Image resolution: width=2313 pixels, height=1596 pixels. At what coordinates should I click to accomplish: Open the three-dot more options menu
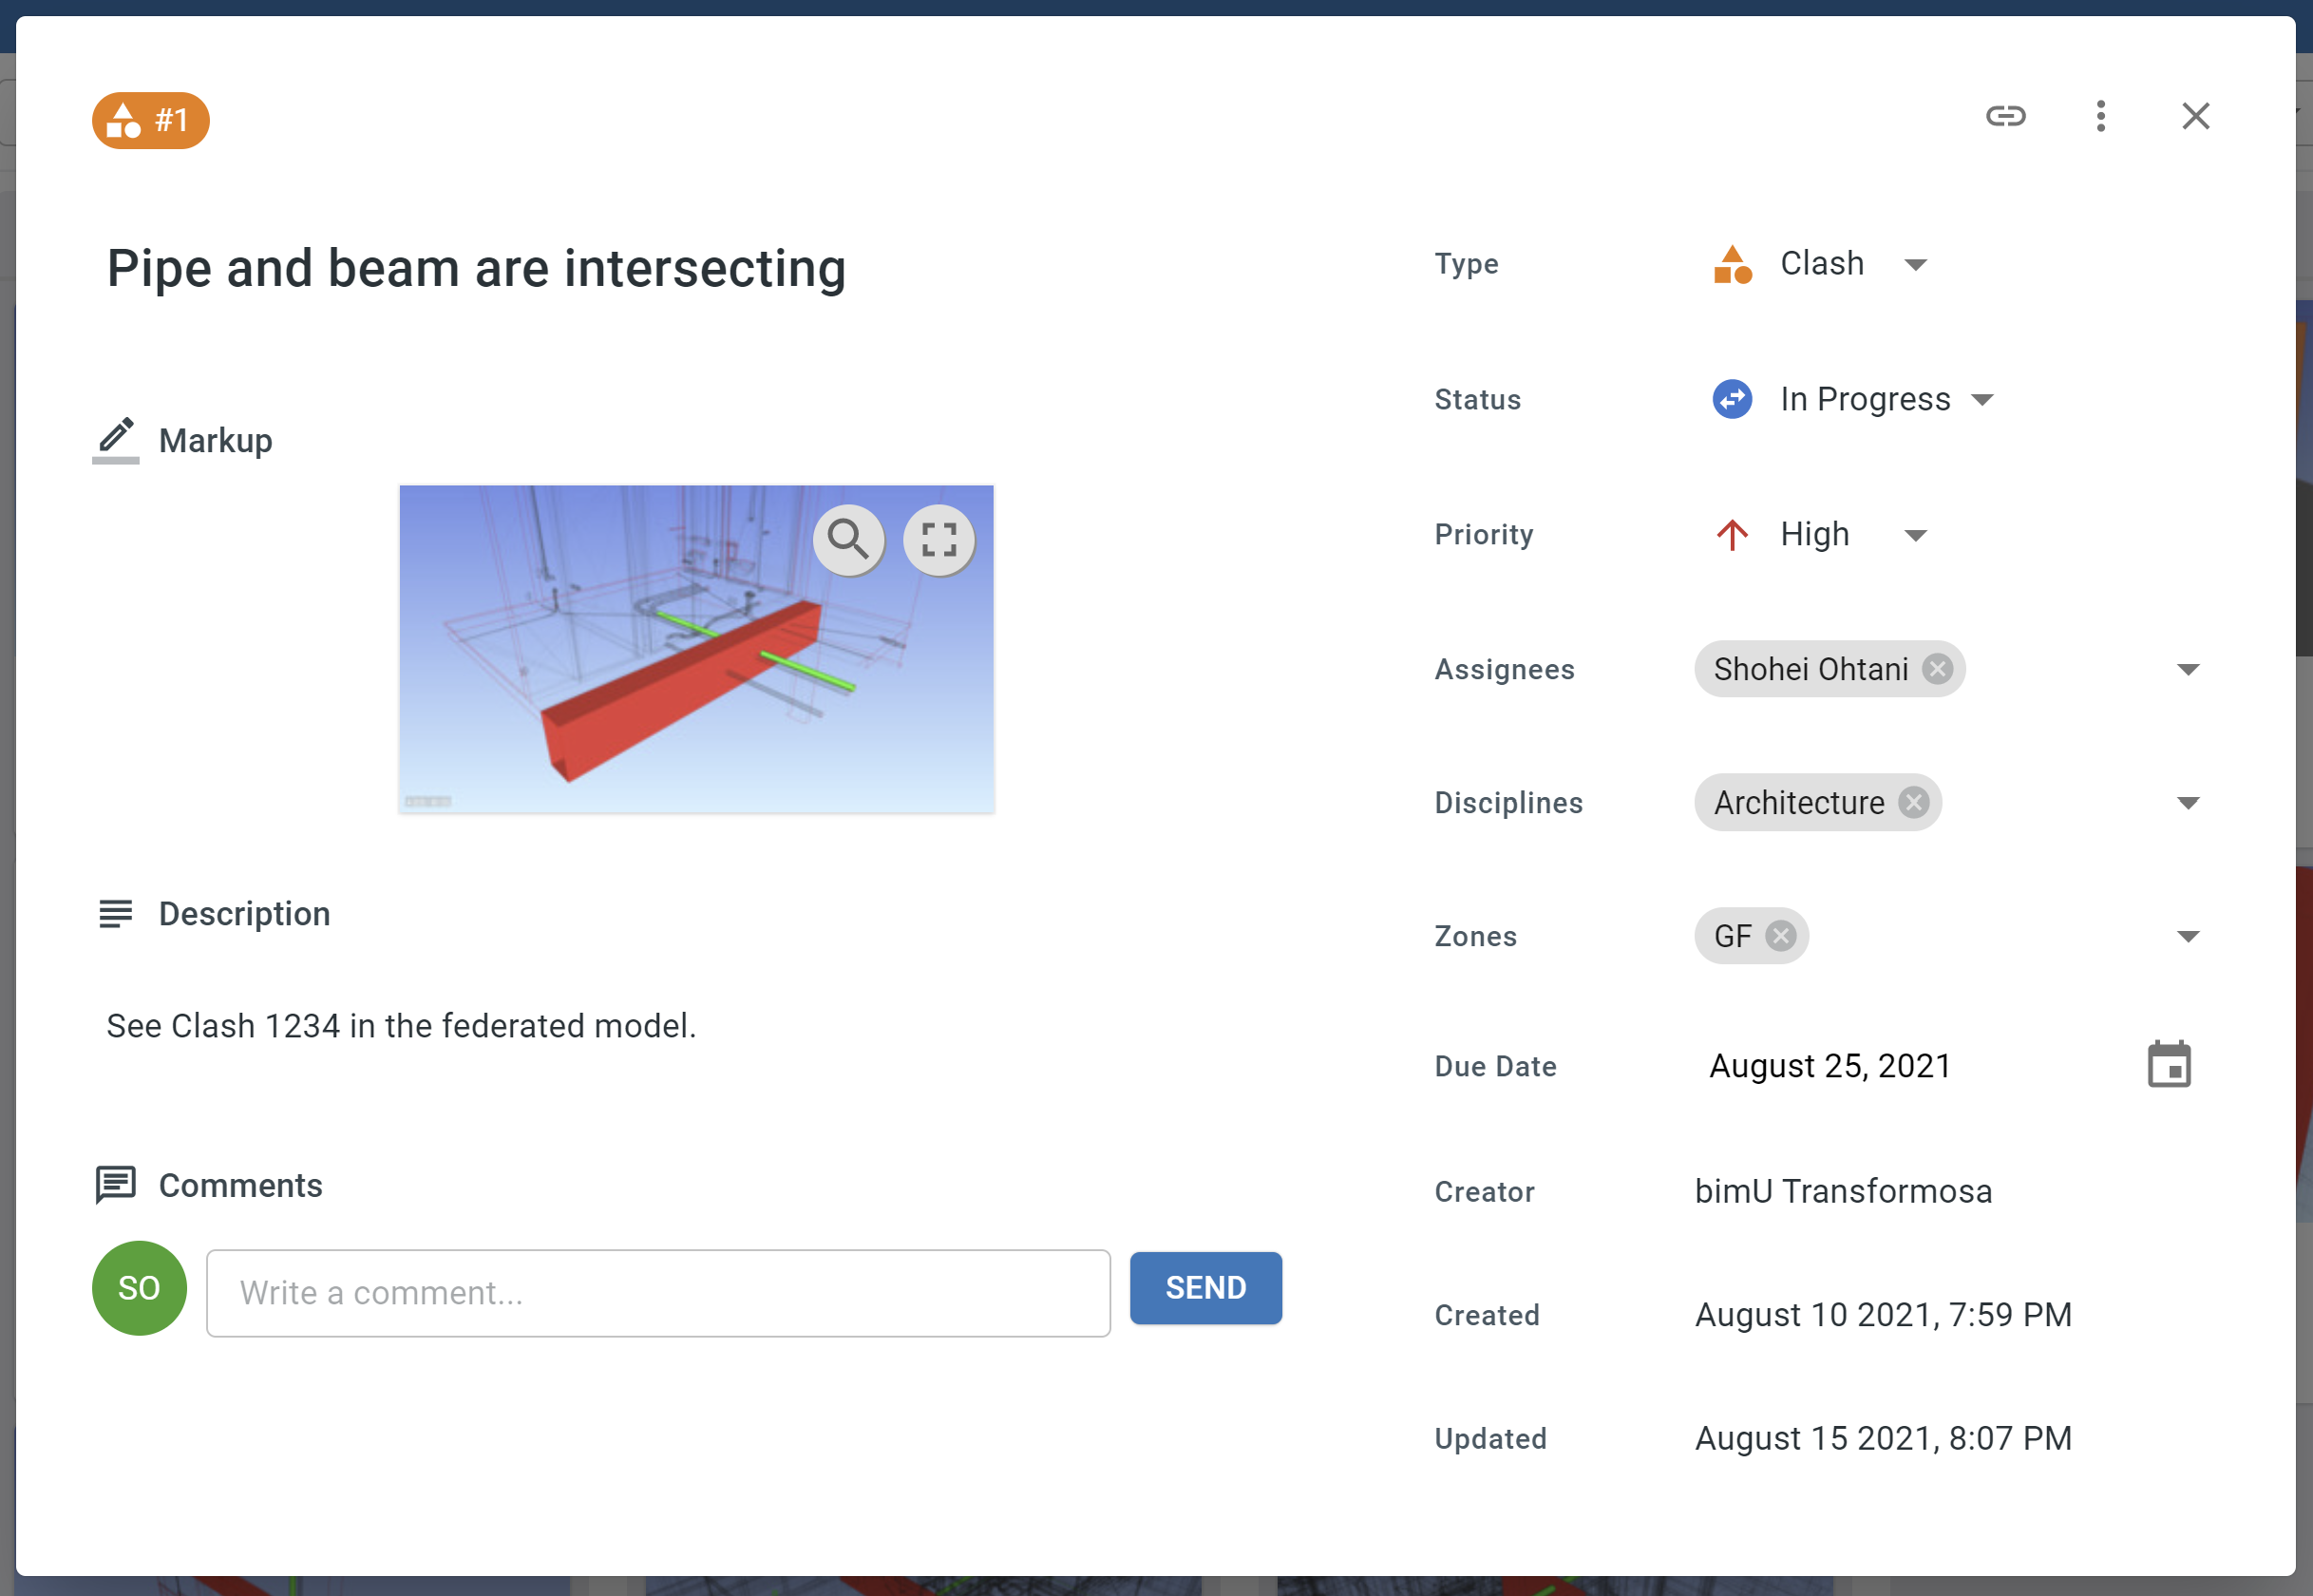click(2100, 116)
